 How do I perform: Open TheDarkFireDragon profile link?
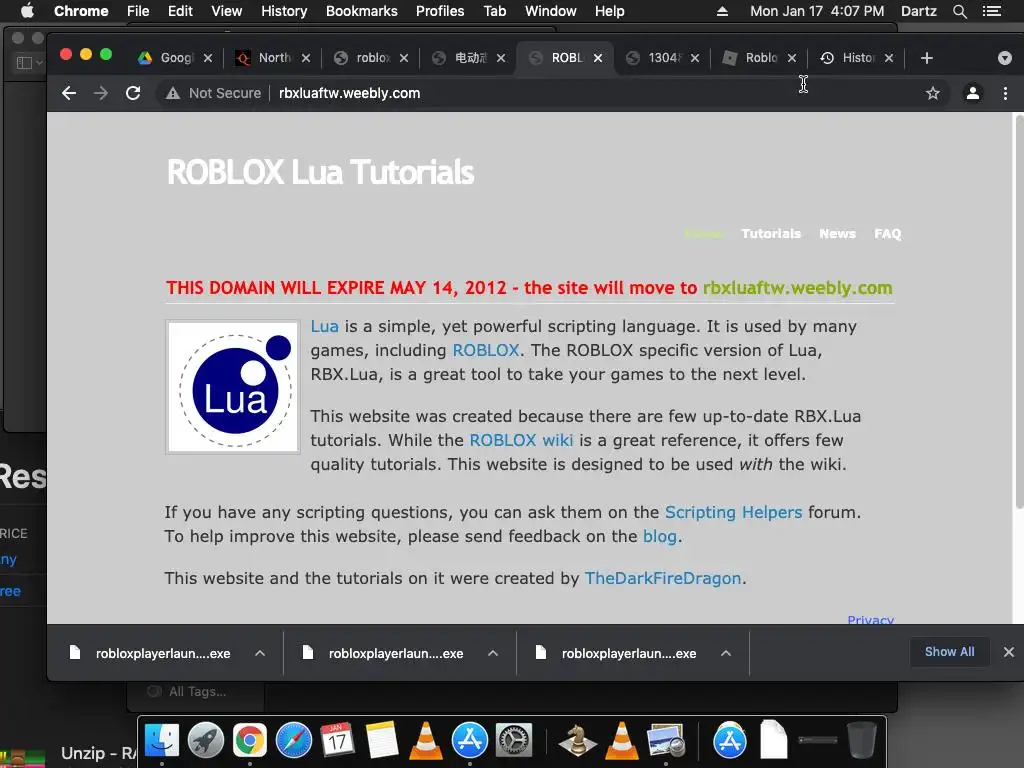click(663, 579)
